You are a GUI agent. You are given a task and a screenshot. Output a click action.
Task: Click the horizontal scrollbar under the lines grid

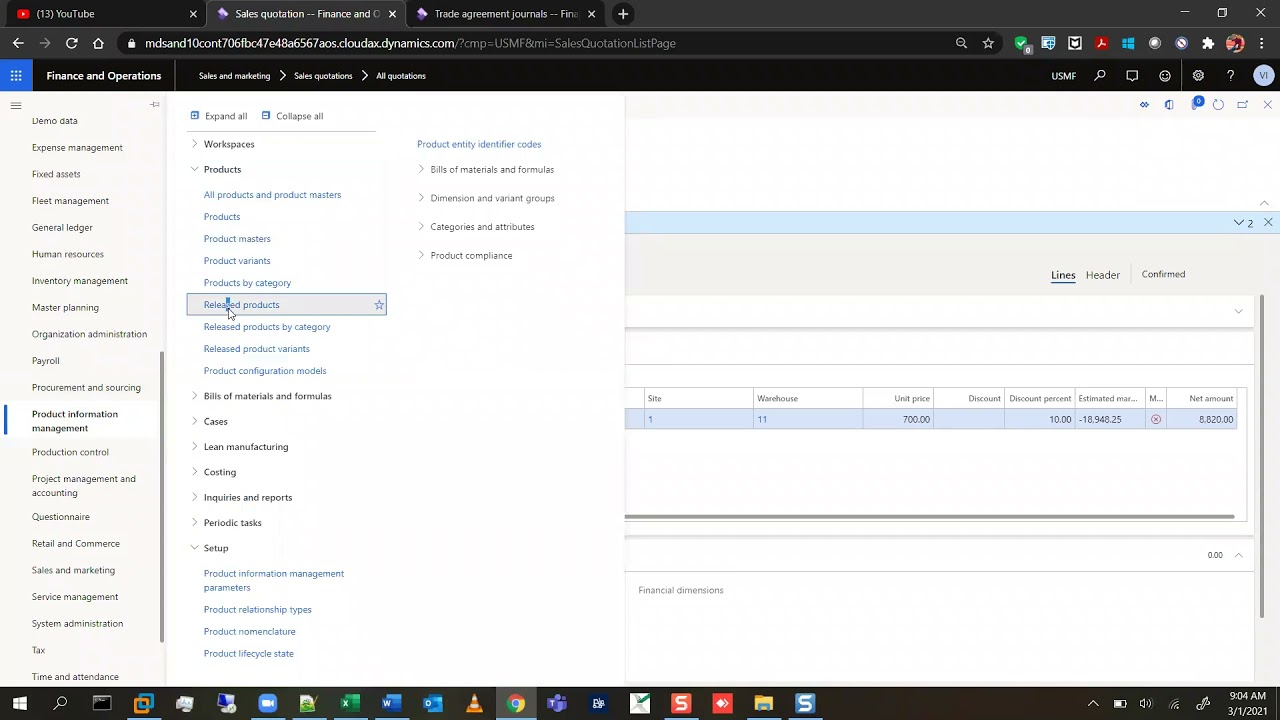click(x=930, y=517)
